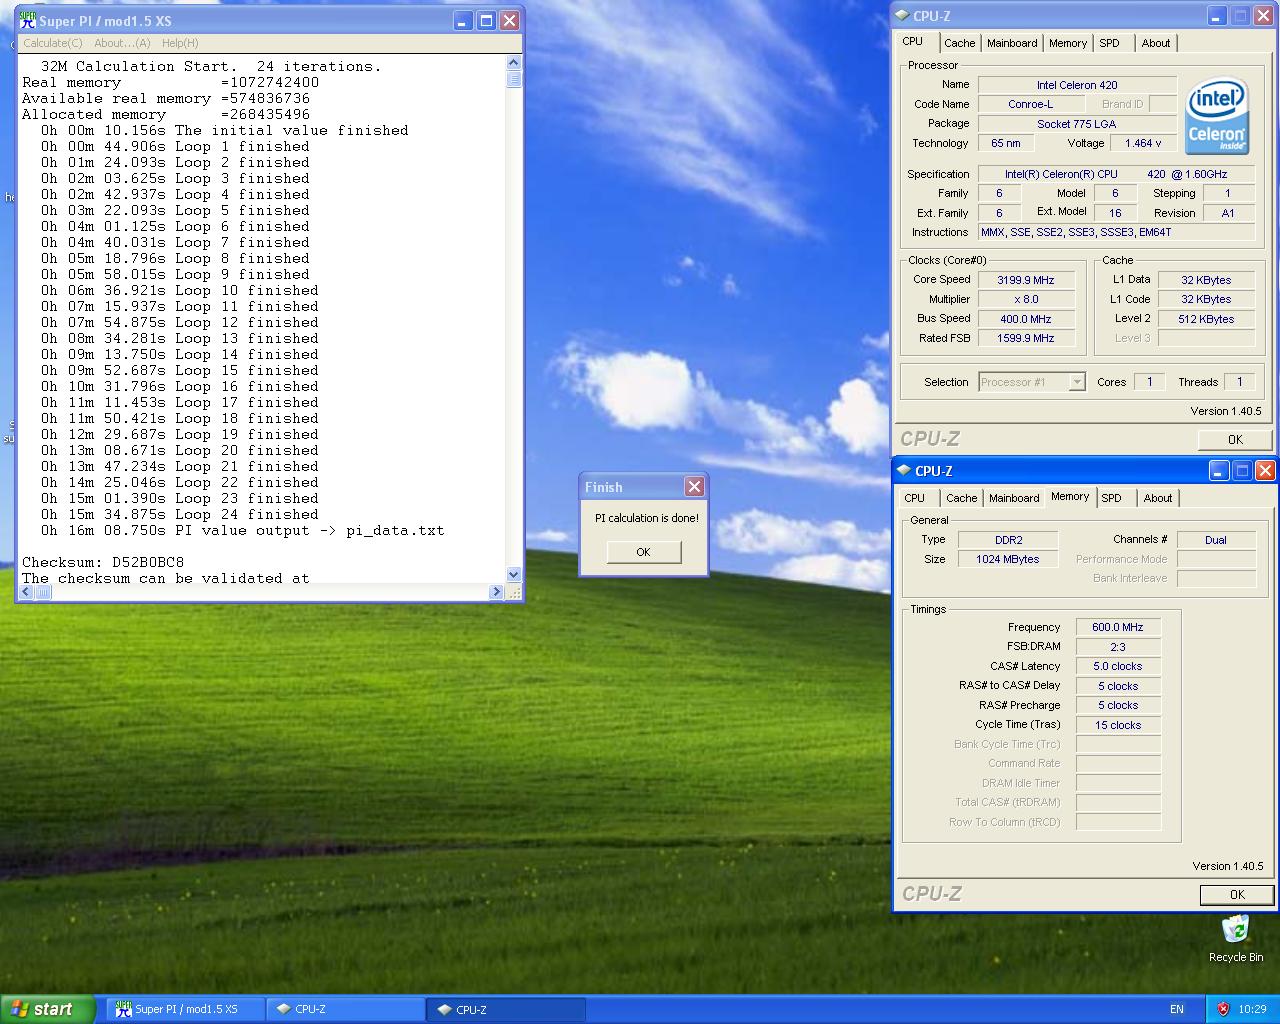Click the top CPU-Z window title icon
The image size is (1280, 1024).
903,16
